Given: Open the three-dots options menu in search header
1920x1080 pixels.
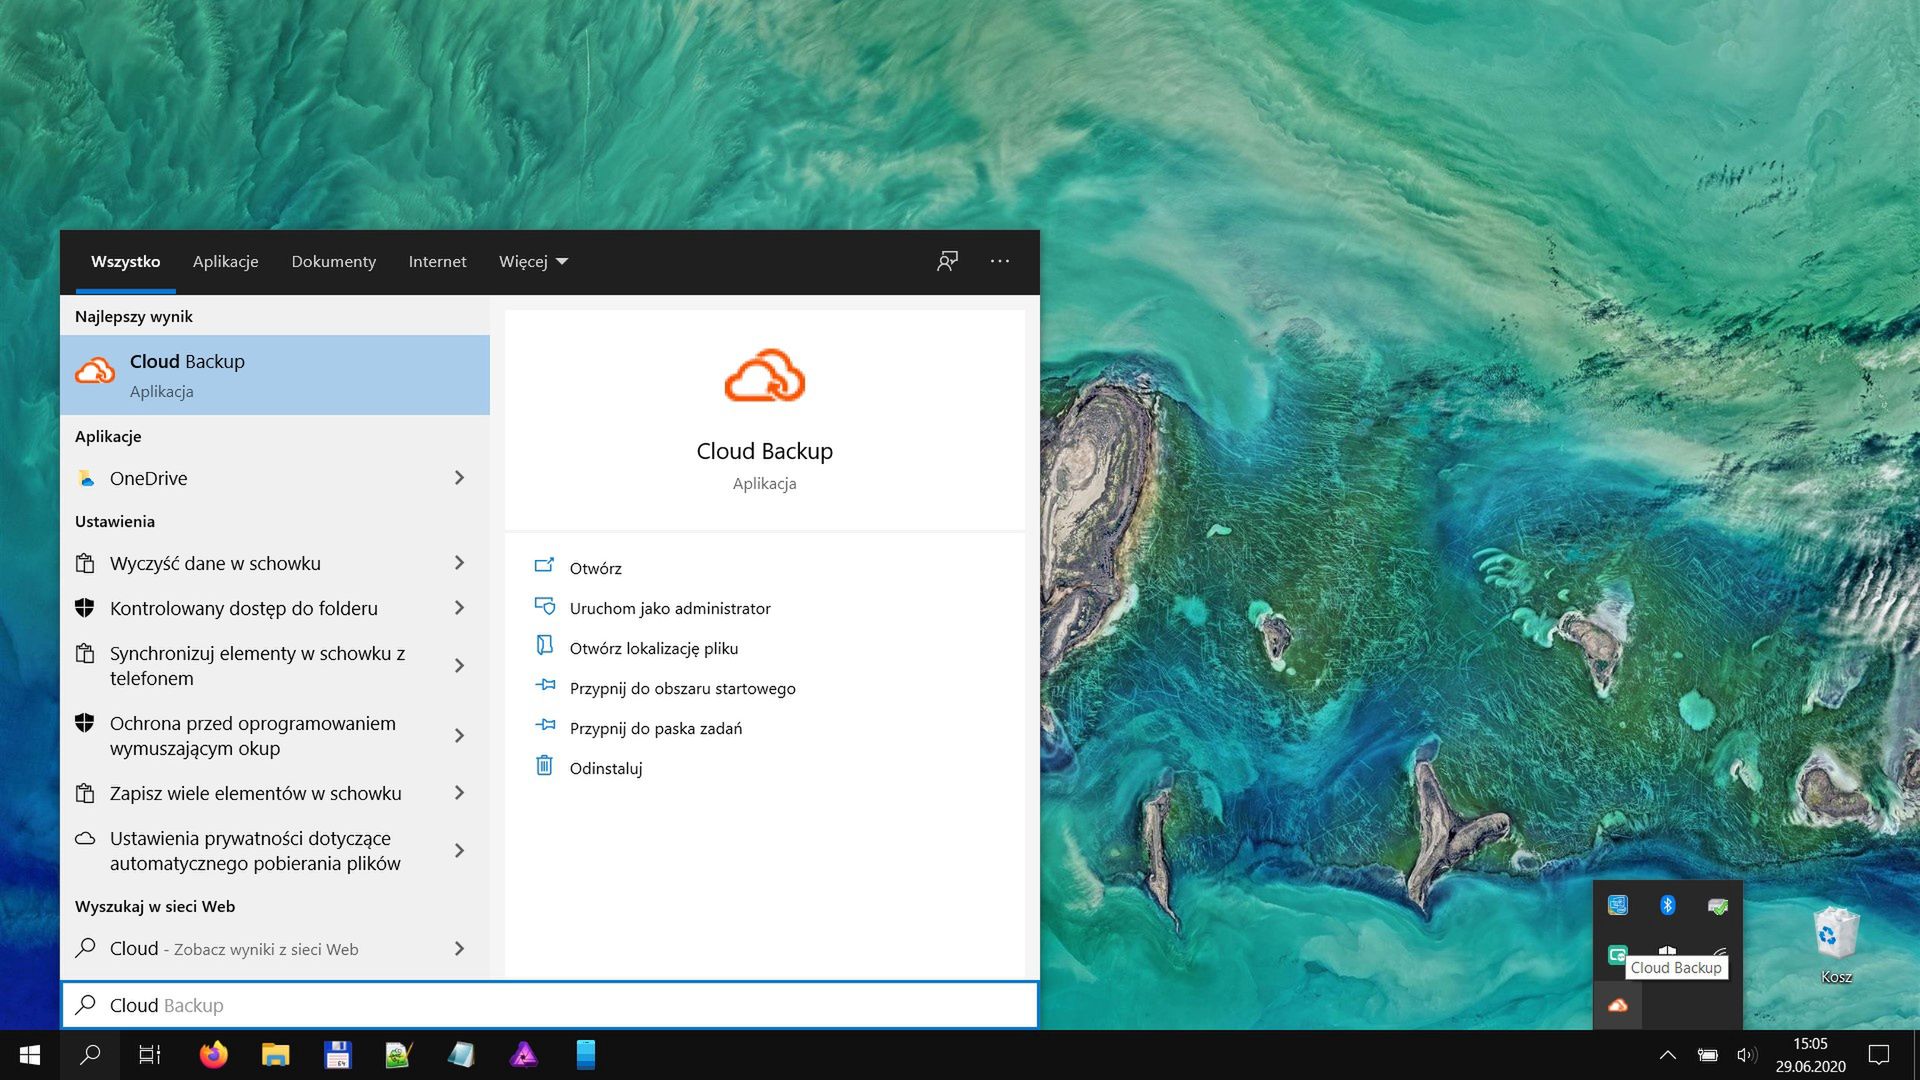Looking at the screenshot, I should (x=1000, y=261).
